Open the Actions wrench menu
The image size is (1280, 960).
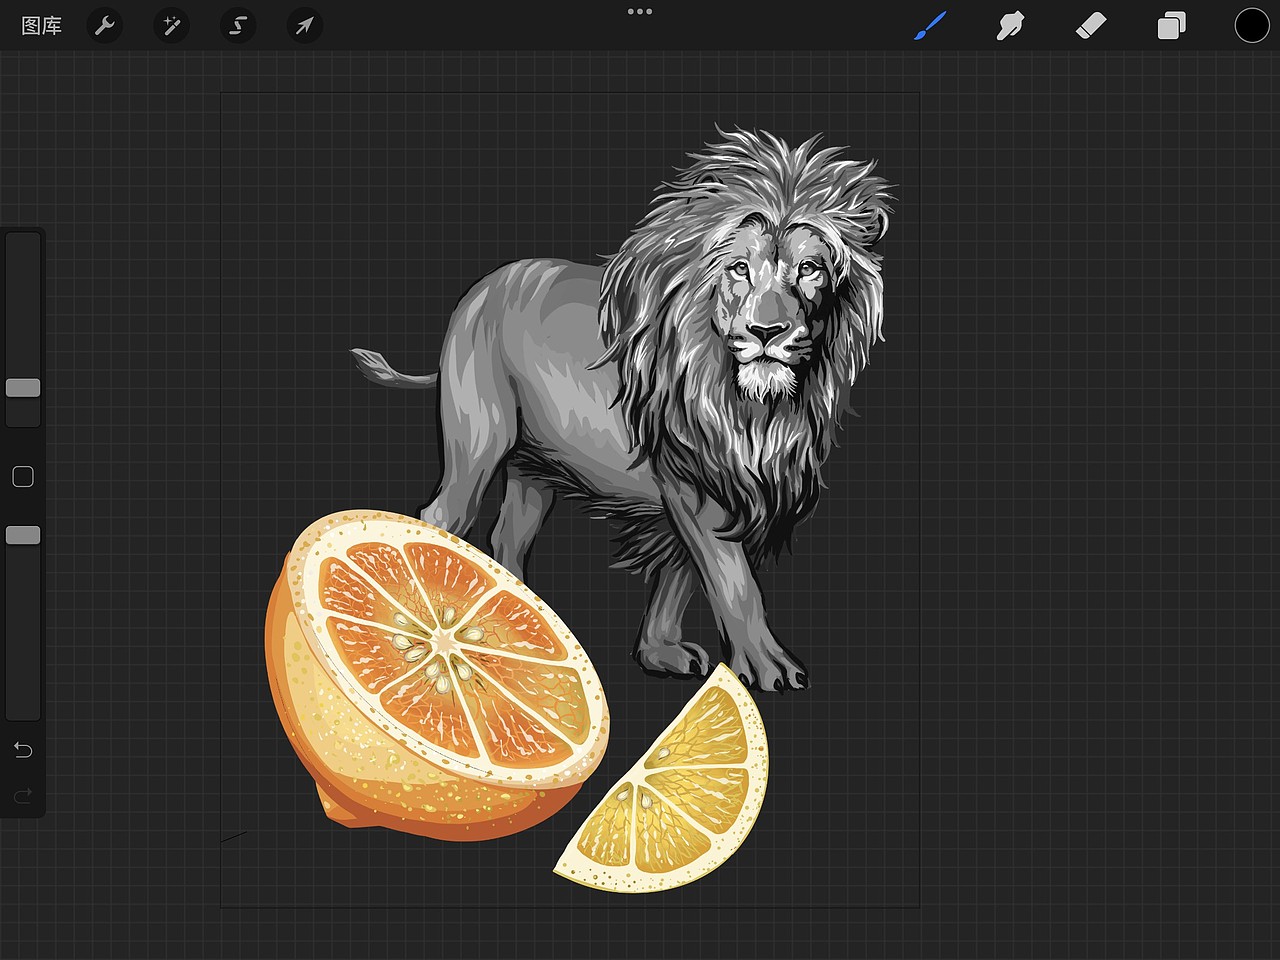click(105, 26)
